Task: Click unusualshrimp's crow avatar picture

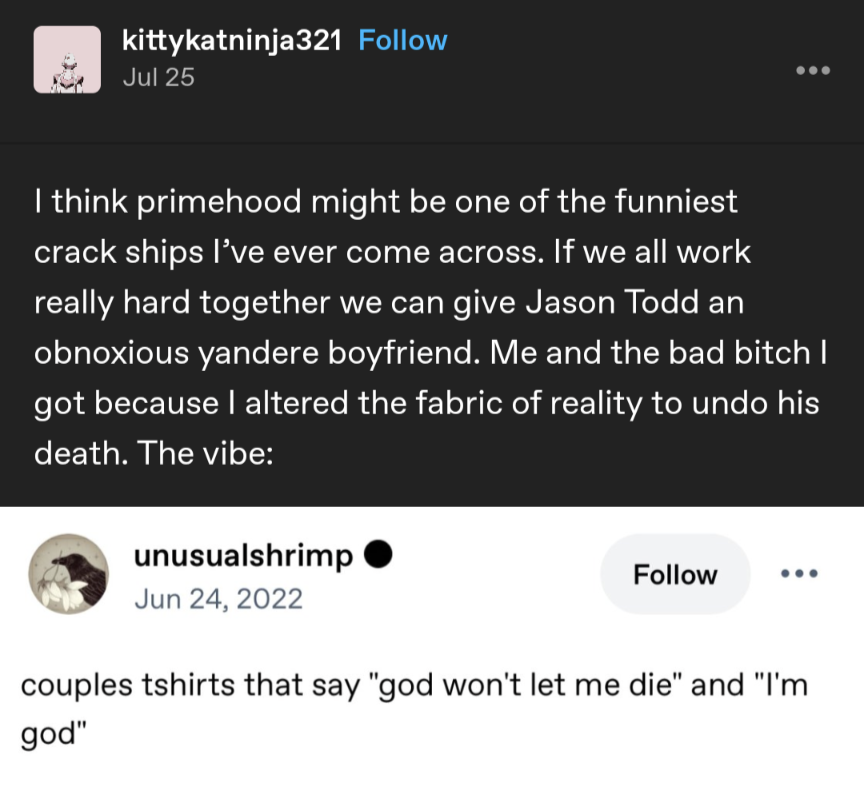Action: pyautogui.click(x=68, y=573)
